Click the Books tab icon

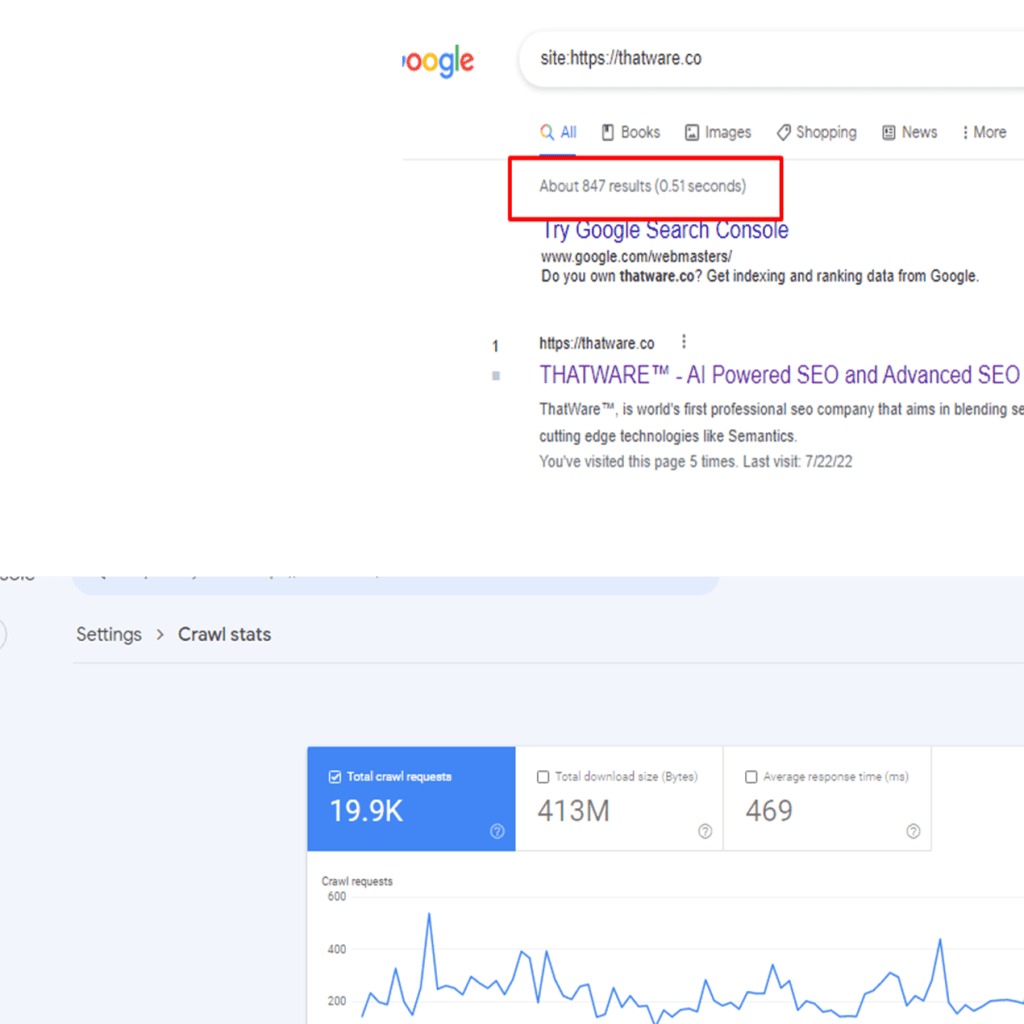pos(608,133)
